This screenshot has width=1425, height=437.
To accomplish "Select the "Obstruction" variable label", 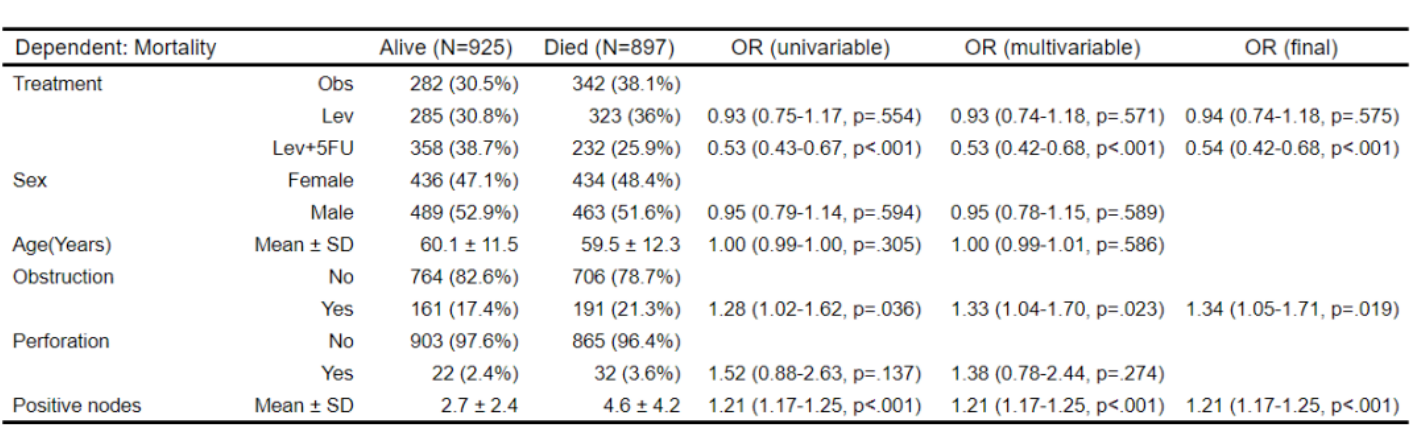I will coord(64,277).
